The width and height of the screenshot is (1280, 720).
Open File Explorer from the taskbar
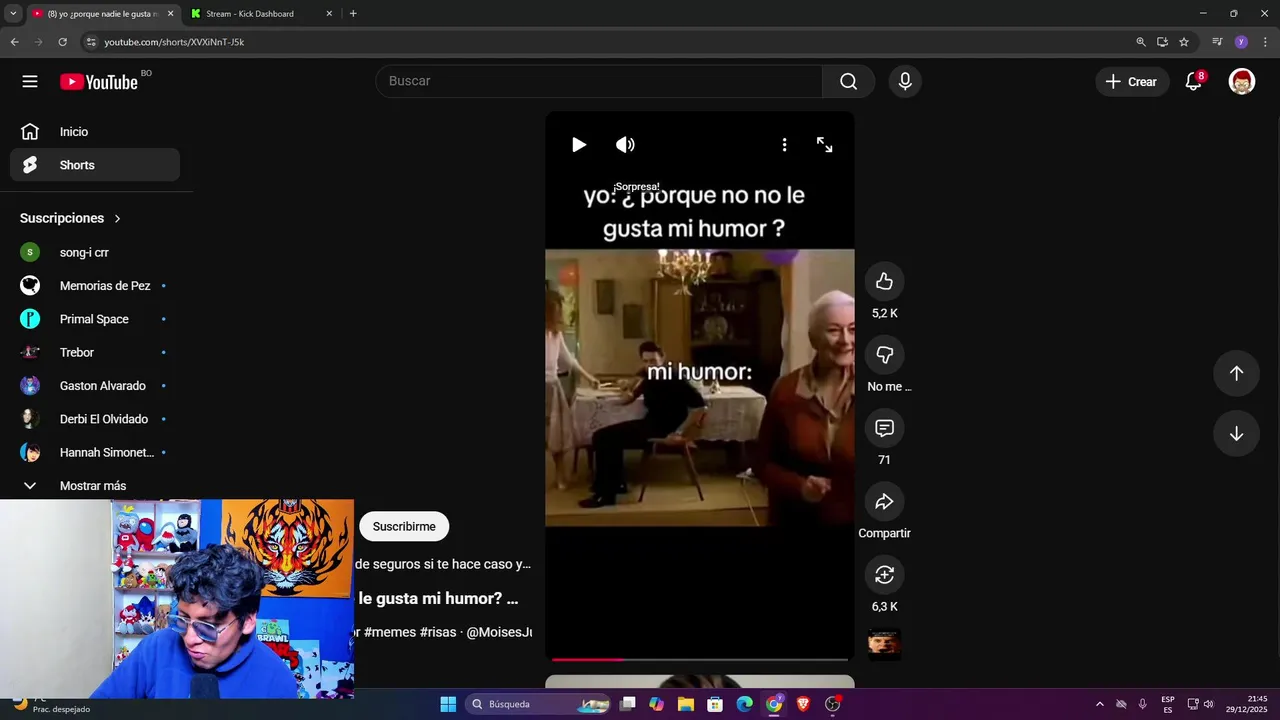click(x=686, y=704)
